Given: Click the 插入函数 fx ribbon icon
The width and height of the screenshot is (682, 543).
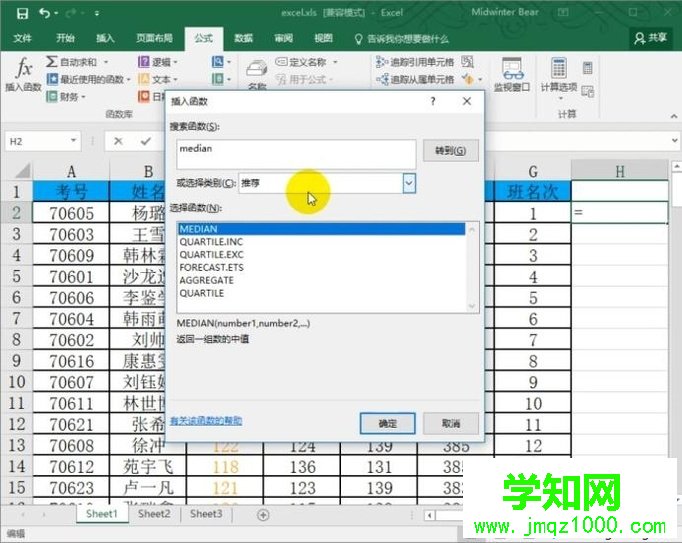Looking at the screenshot, I should [24, 69].
